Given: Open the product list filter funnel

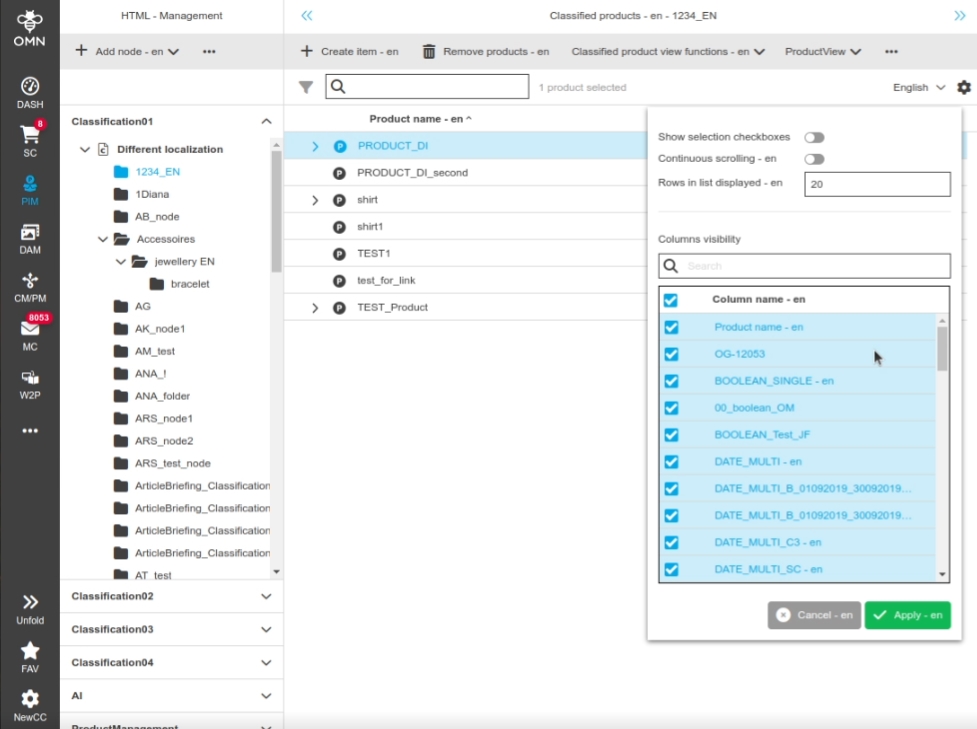Looking at the screenshot, I should 306,87.
